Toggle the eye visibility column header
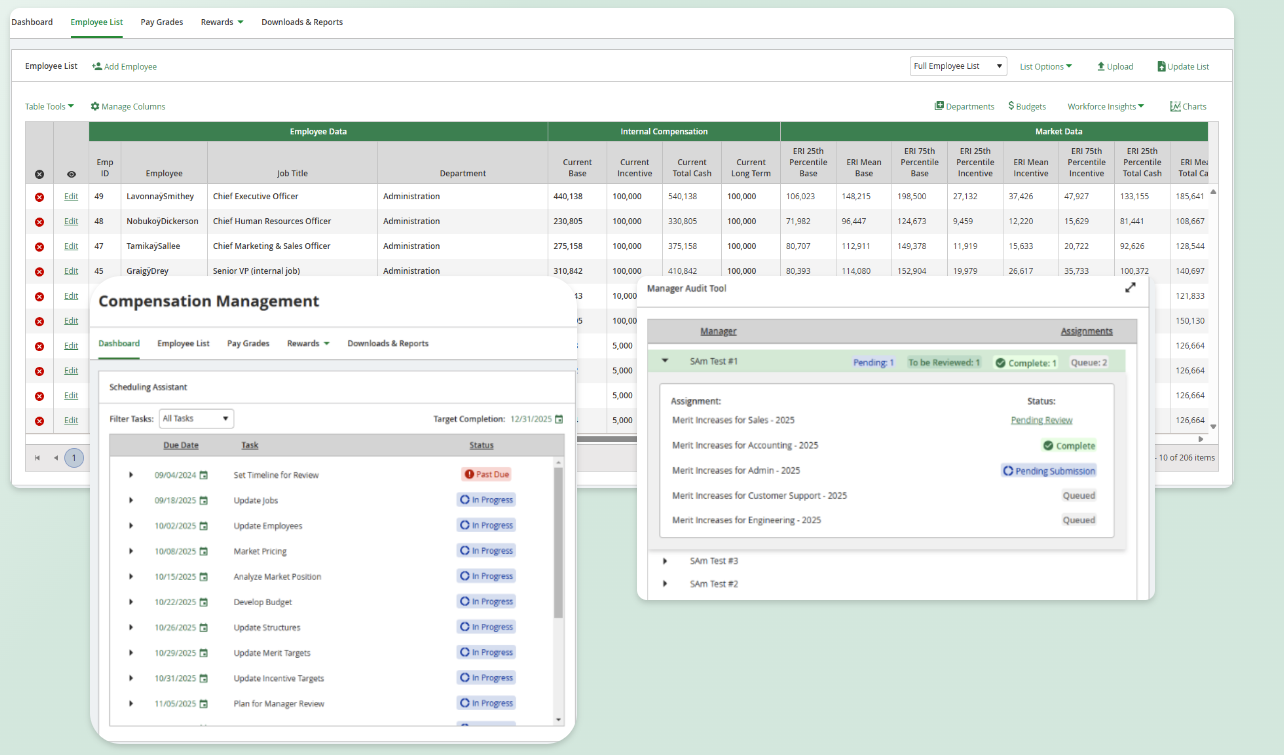1284x755 pixels. coord(71,174)
